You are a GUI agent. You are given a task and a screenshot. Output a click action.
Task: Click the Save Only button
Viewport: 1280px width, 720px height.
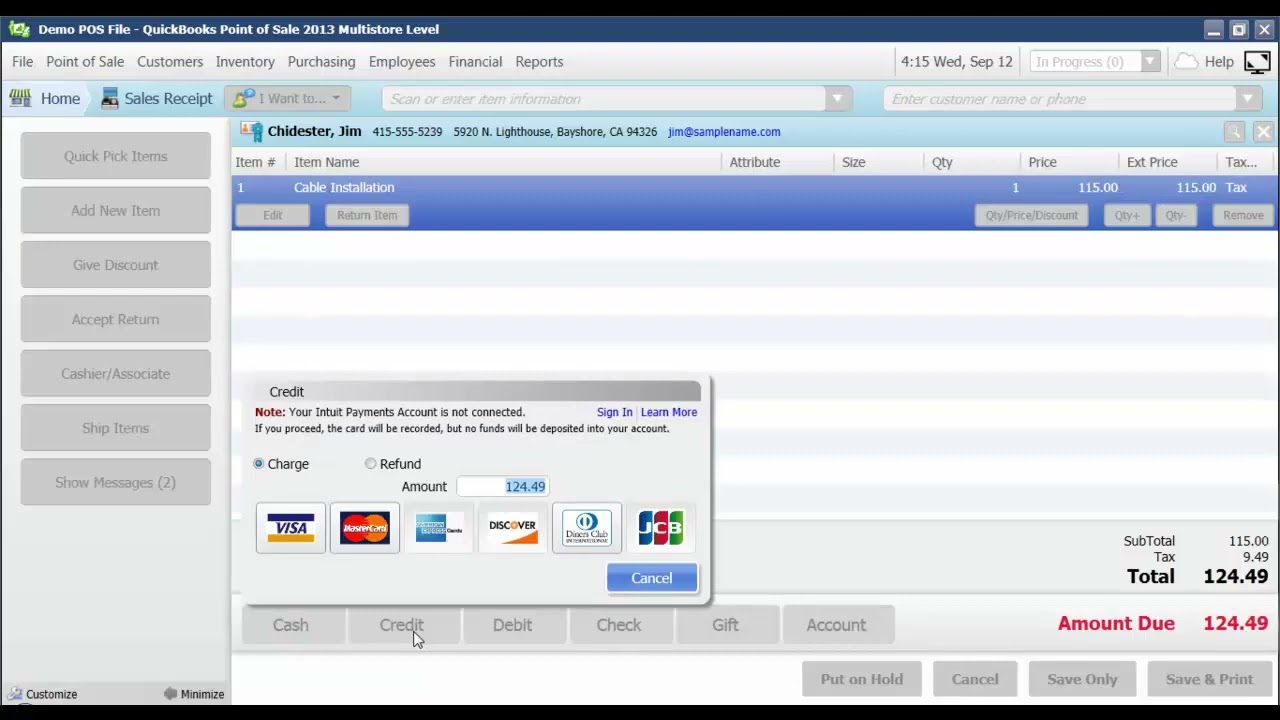[x=1082, y=679]
